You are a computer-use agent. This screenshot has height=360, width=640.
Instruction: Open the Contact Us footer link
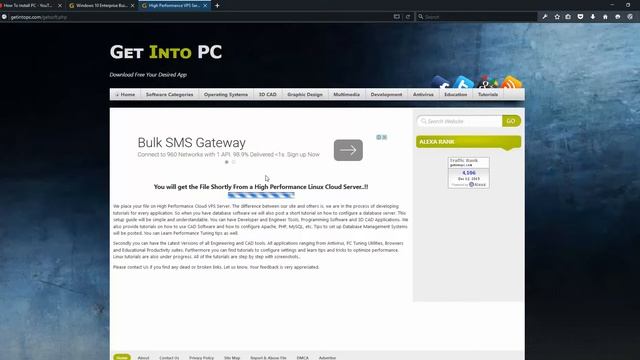[169, 358]
